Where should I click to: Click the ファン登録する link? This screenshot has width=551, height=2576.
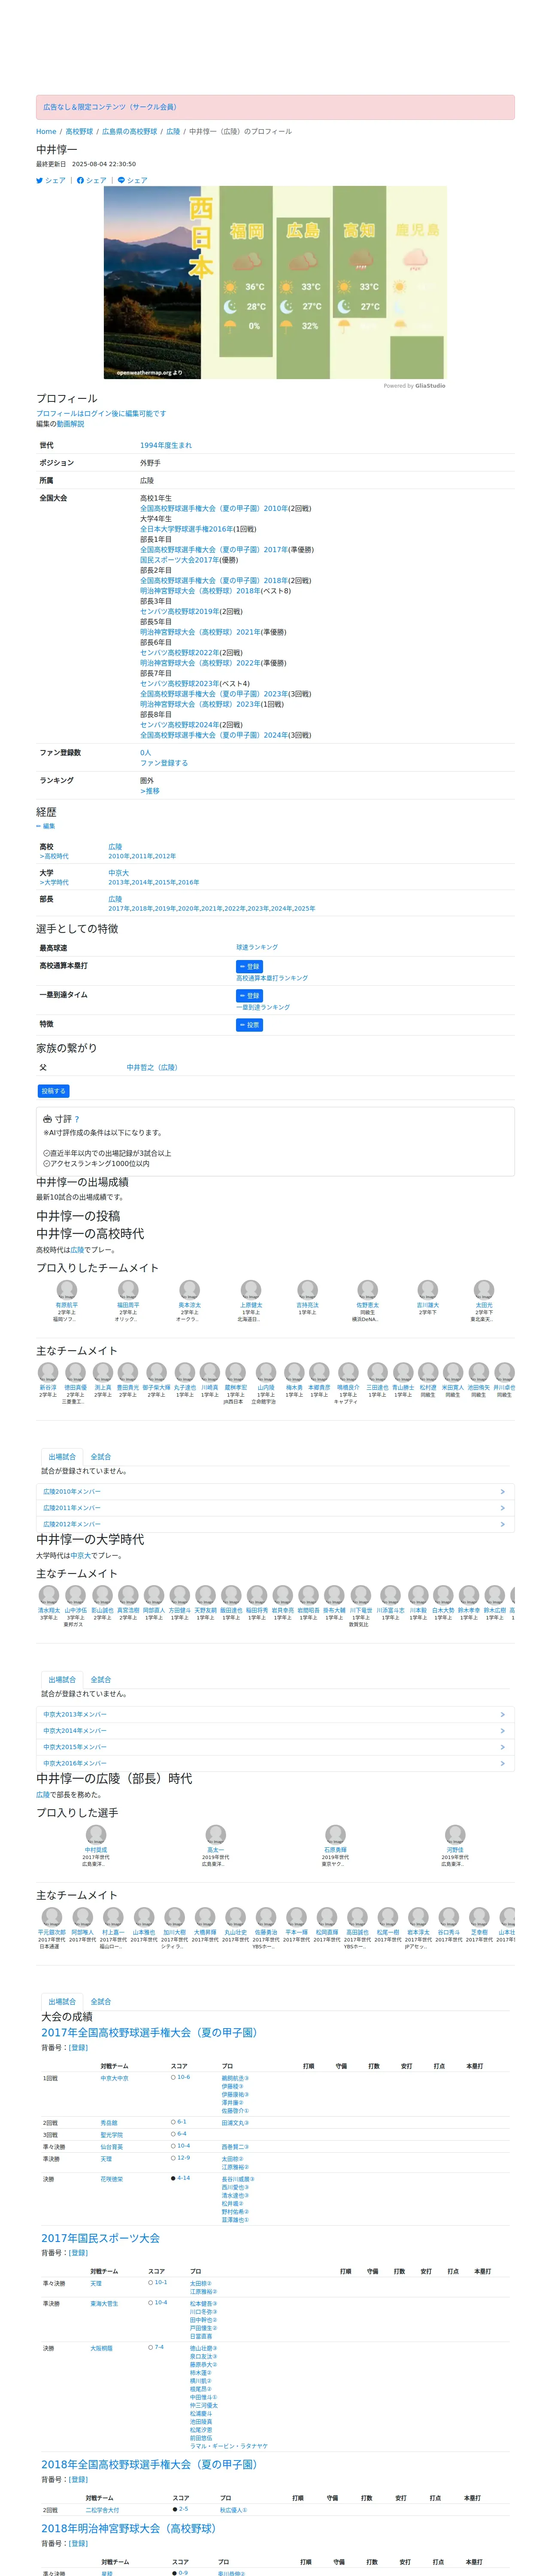click(164, 763)
